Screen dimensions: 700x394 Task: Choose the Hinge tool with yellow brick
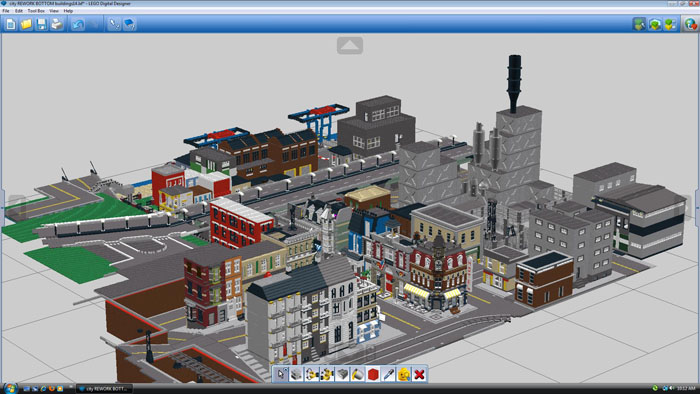click(312, 374)
